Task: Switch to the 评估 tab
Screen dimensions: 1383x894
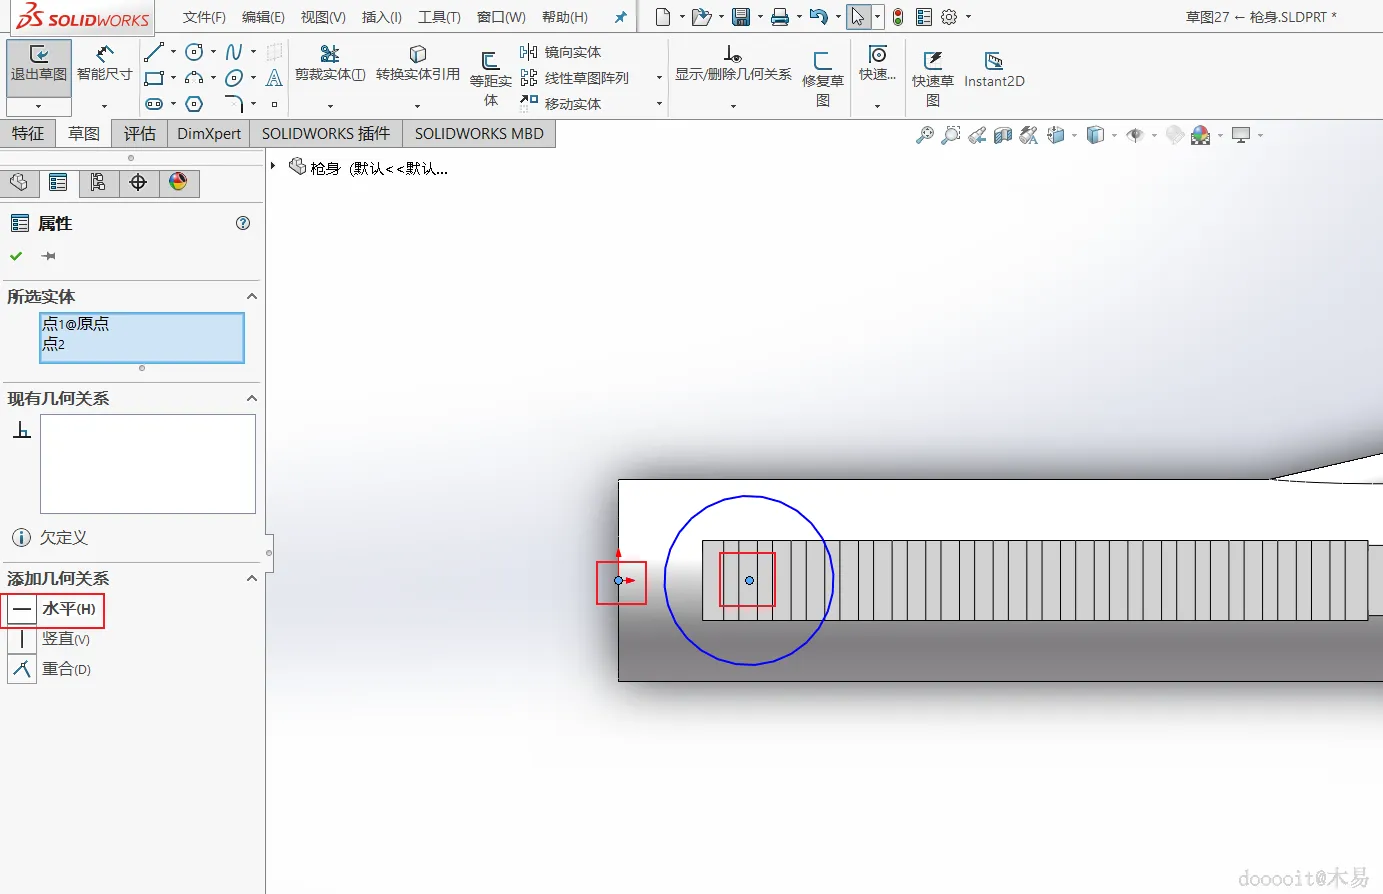Action: click(140, 134)
